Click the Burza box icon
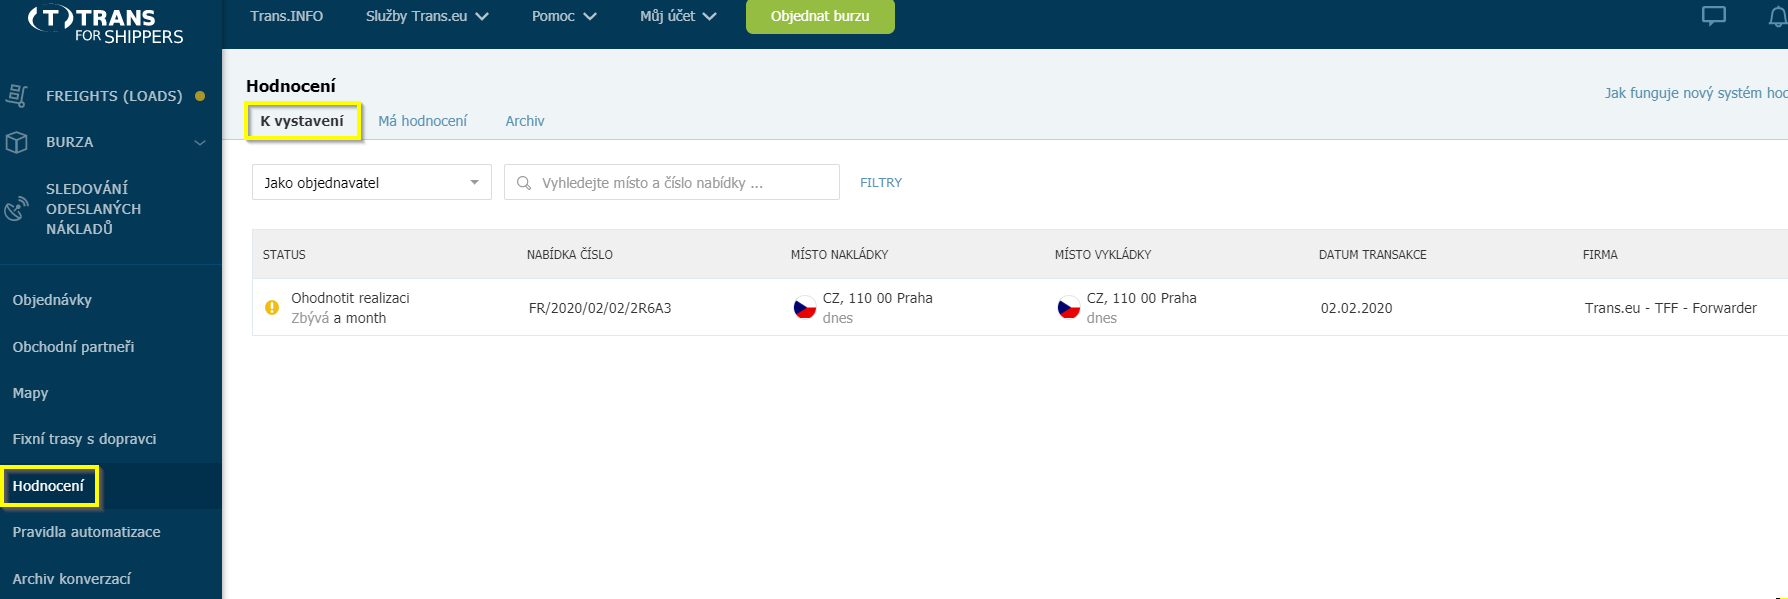Viewport: 1788px width, 599px height. [17, 142]
